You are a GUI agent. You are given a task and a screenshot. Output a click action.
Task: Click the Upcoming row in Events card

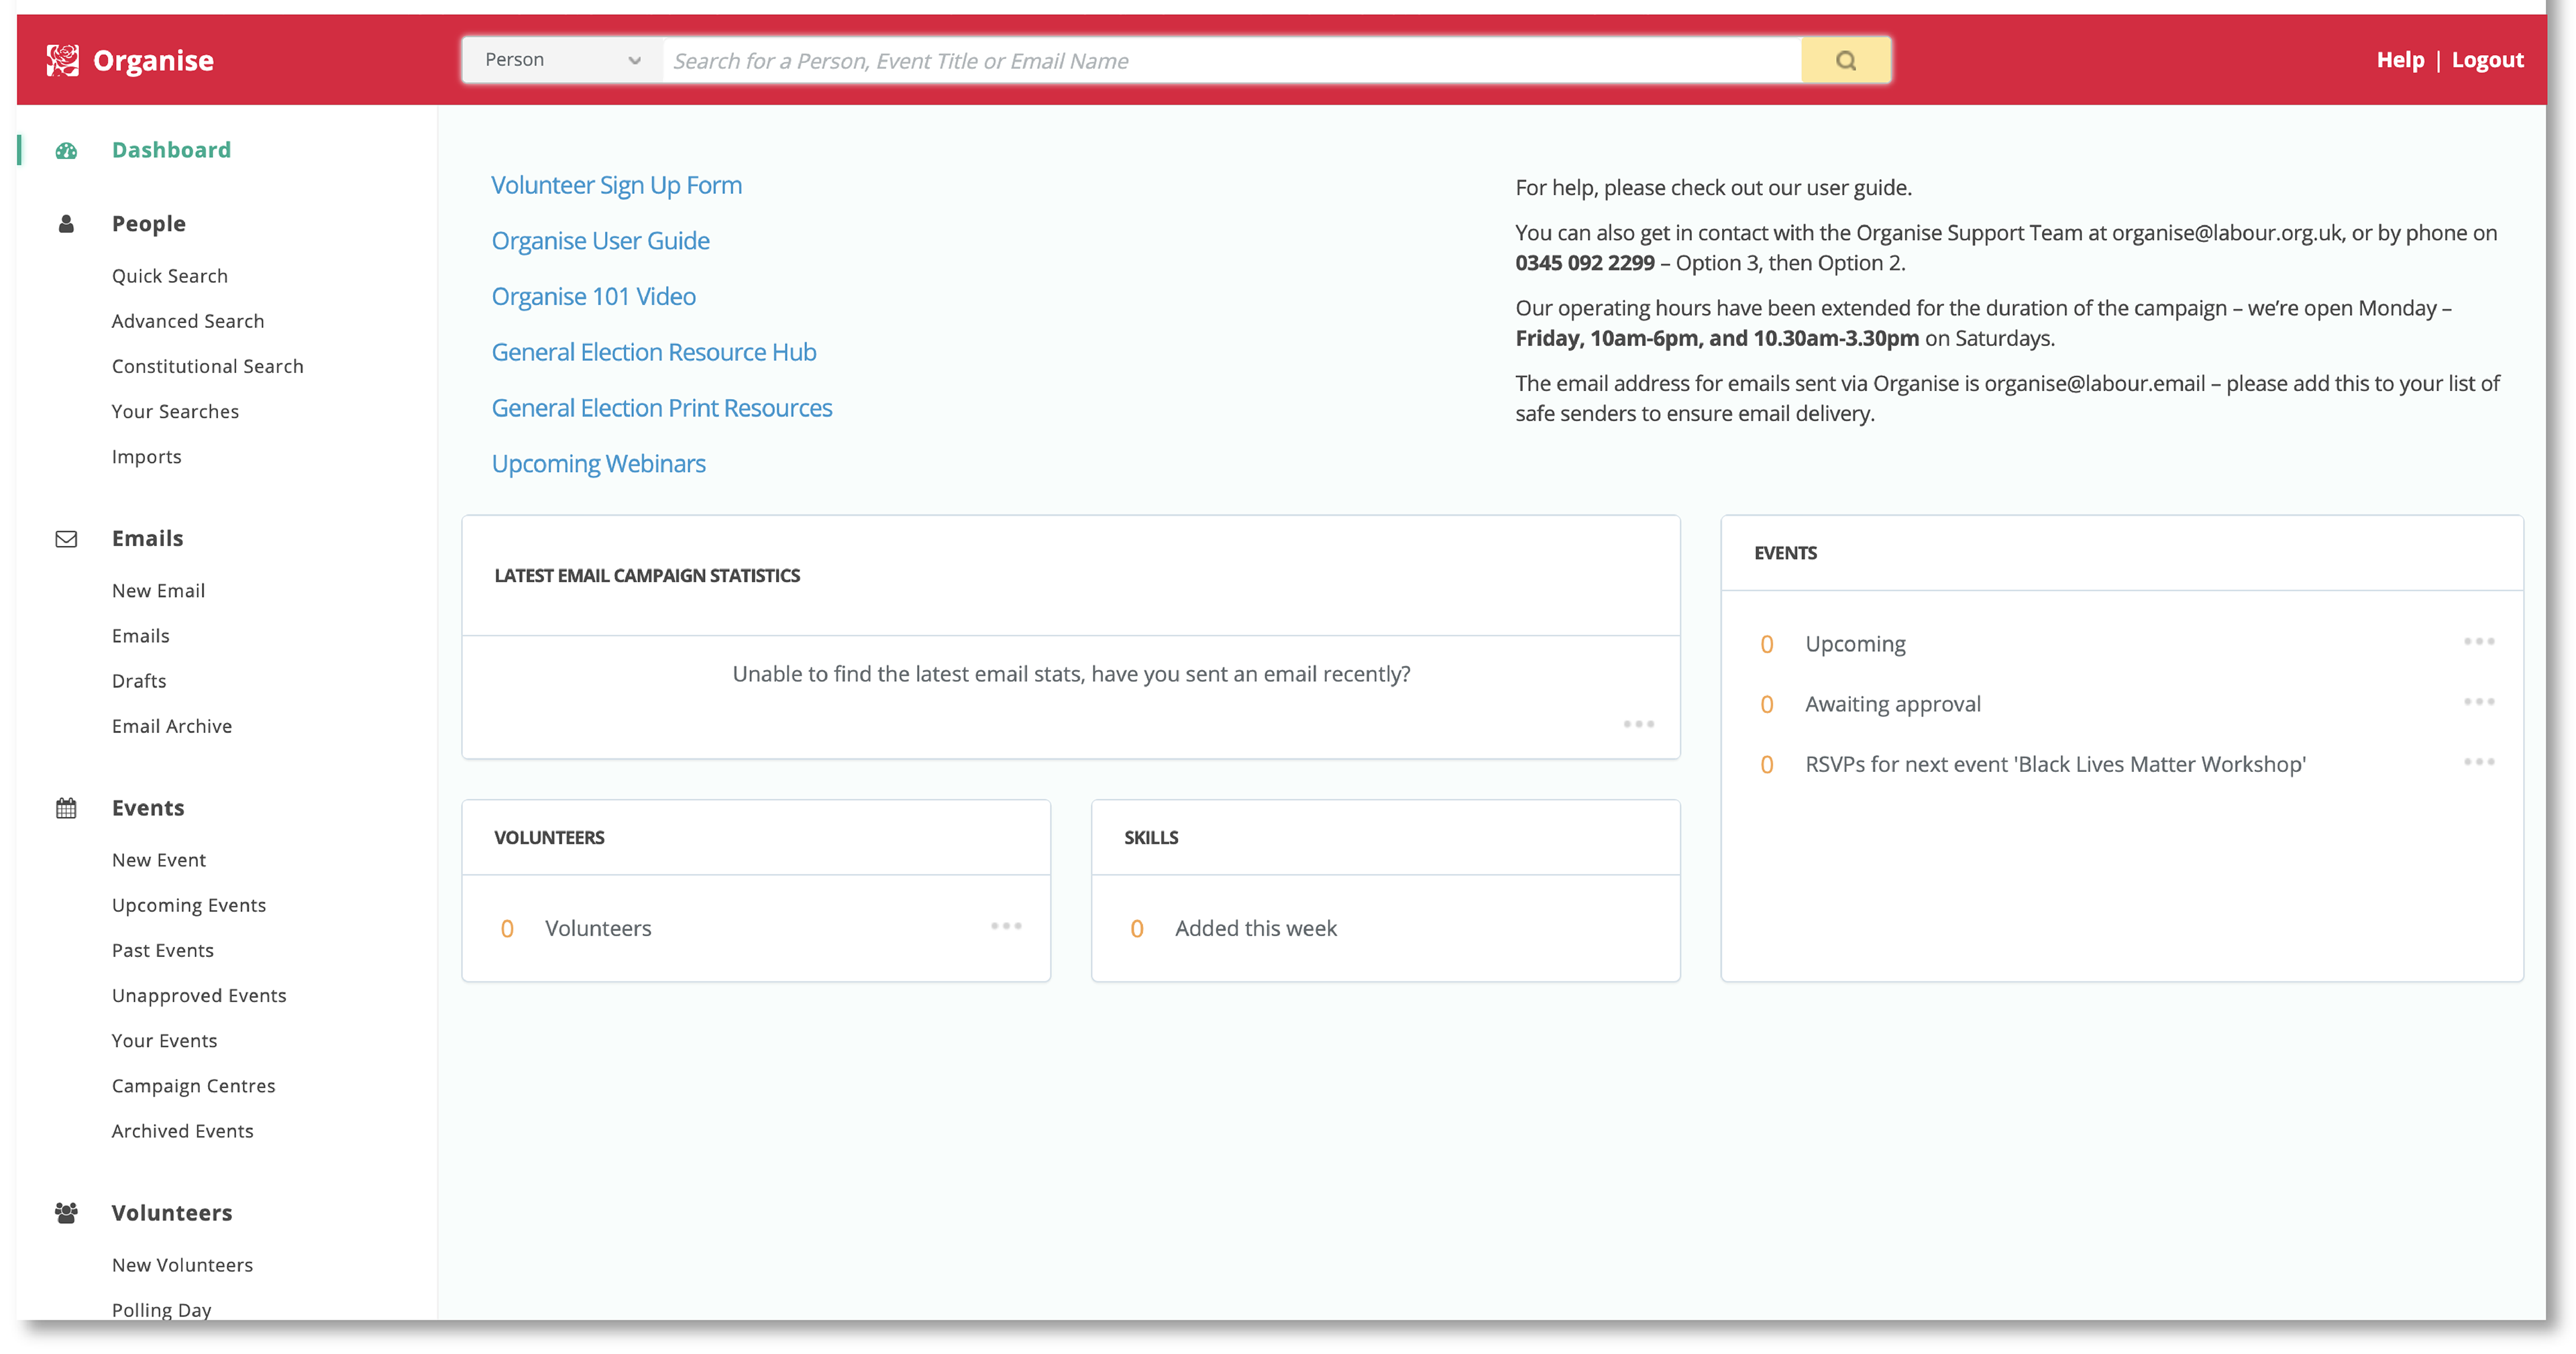(x=2121, y=644)
